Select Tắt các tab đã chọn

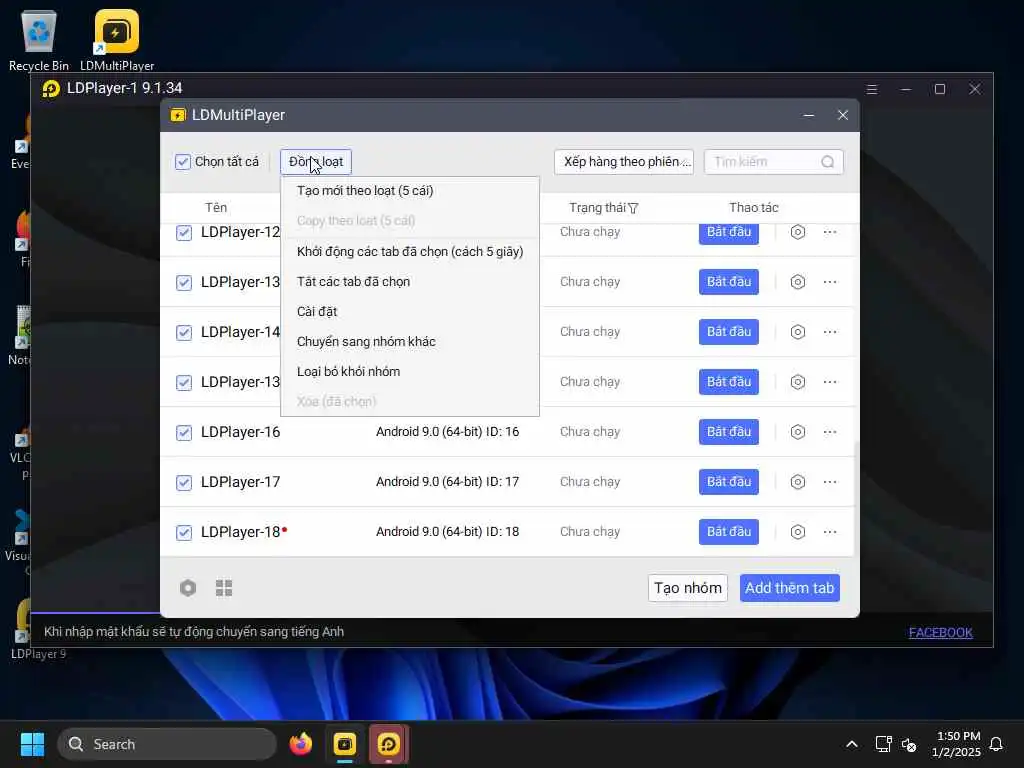point(410,281)
